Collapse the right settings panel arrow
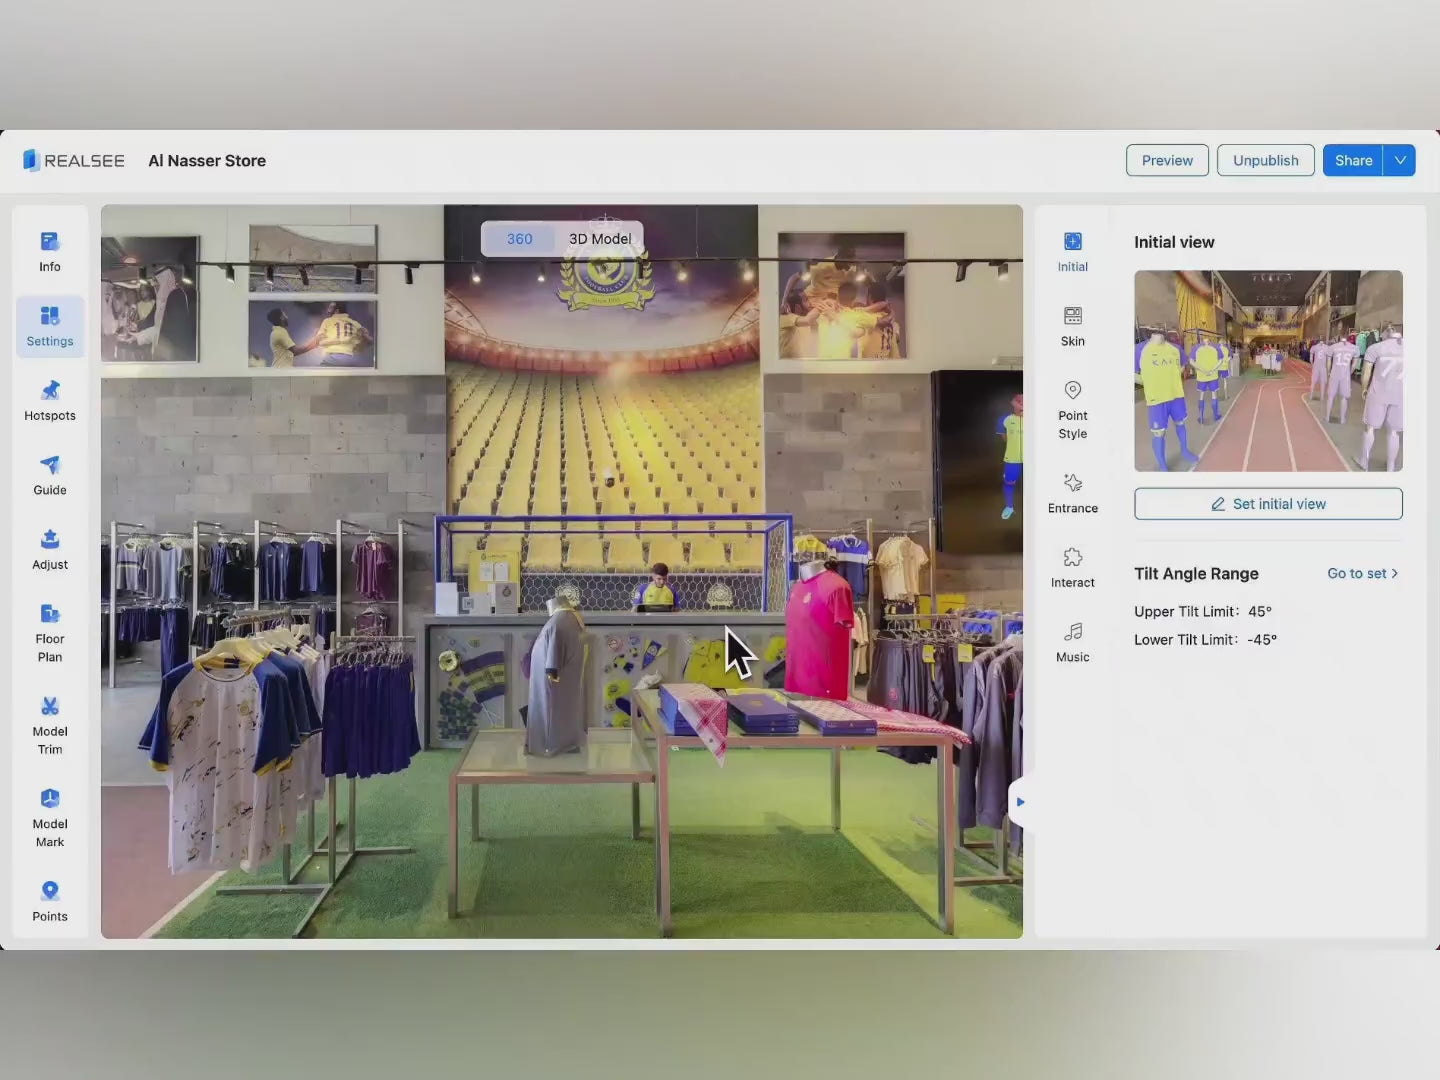Image resolution: width=1440 pixels, height=1080 pixels. (1019, 802)
